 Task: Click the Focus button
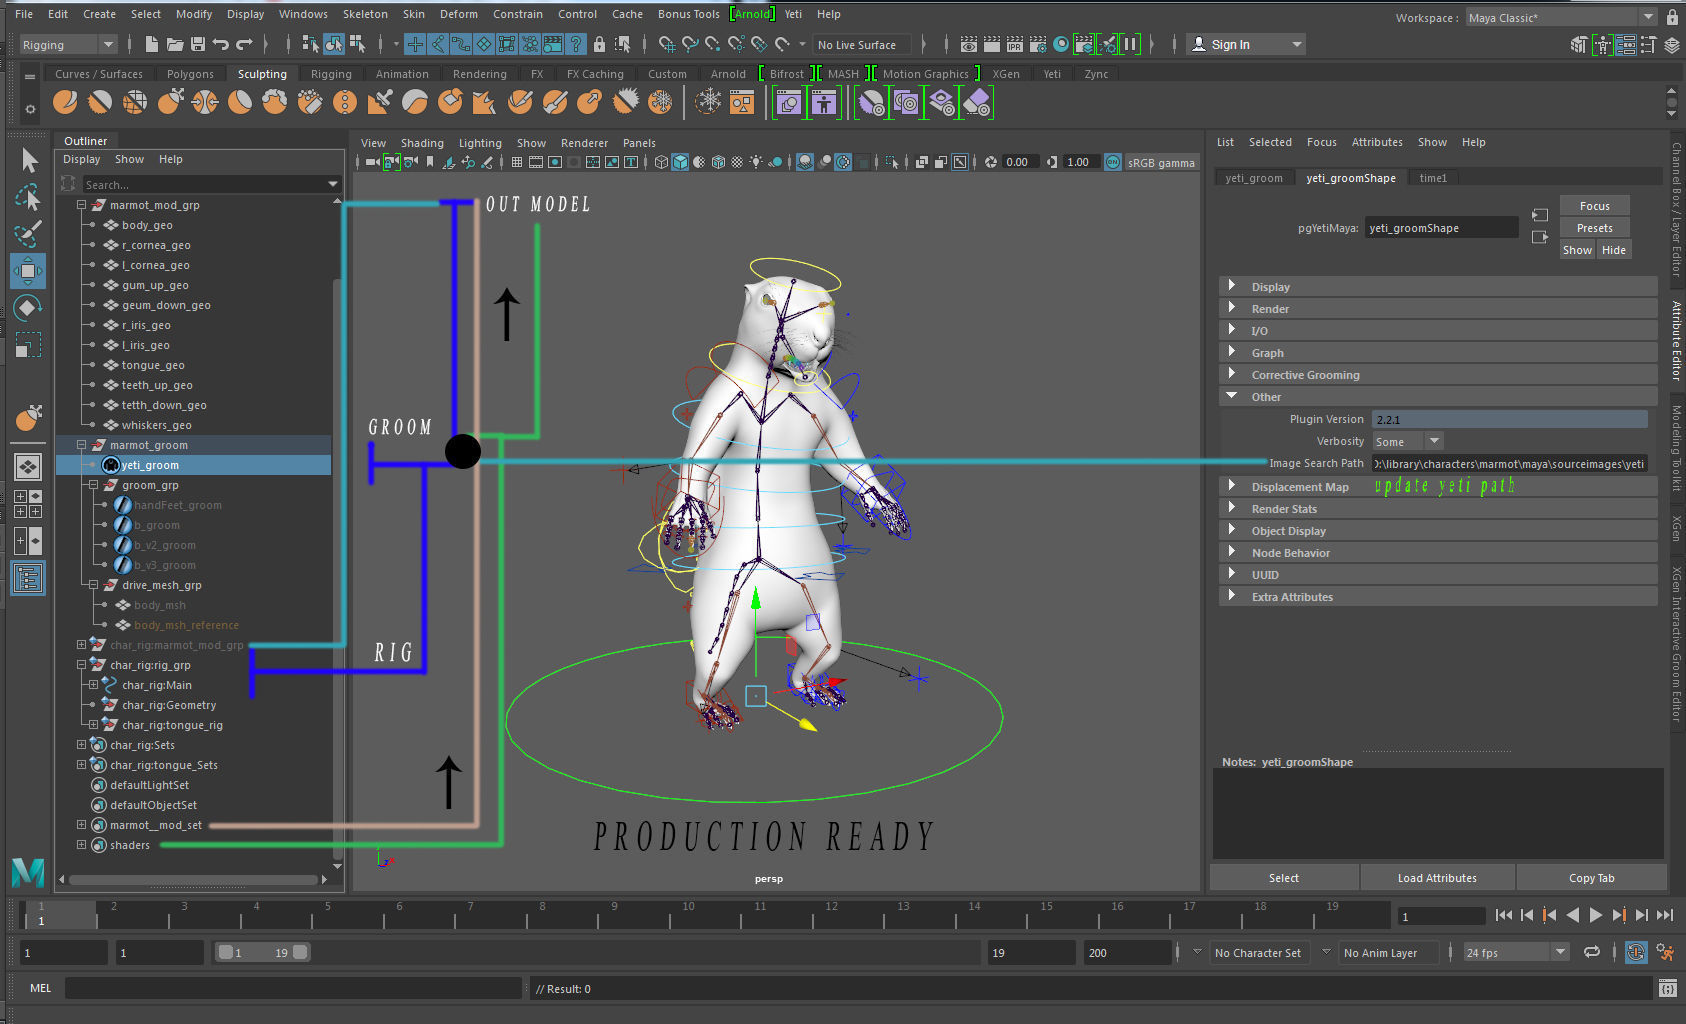coord(1594,205)
